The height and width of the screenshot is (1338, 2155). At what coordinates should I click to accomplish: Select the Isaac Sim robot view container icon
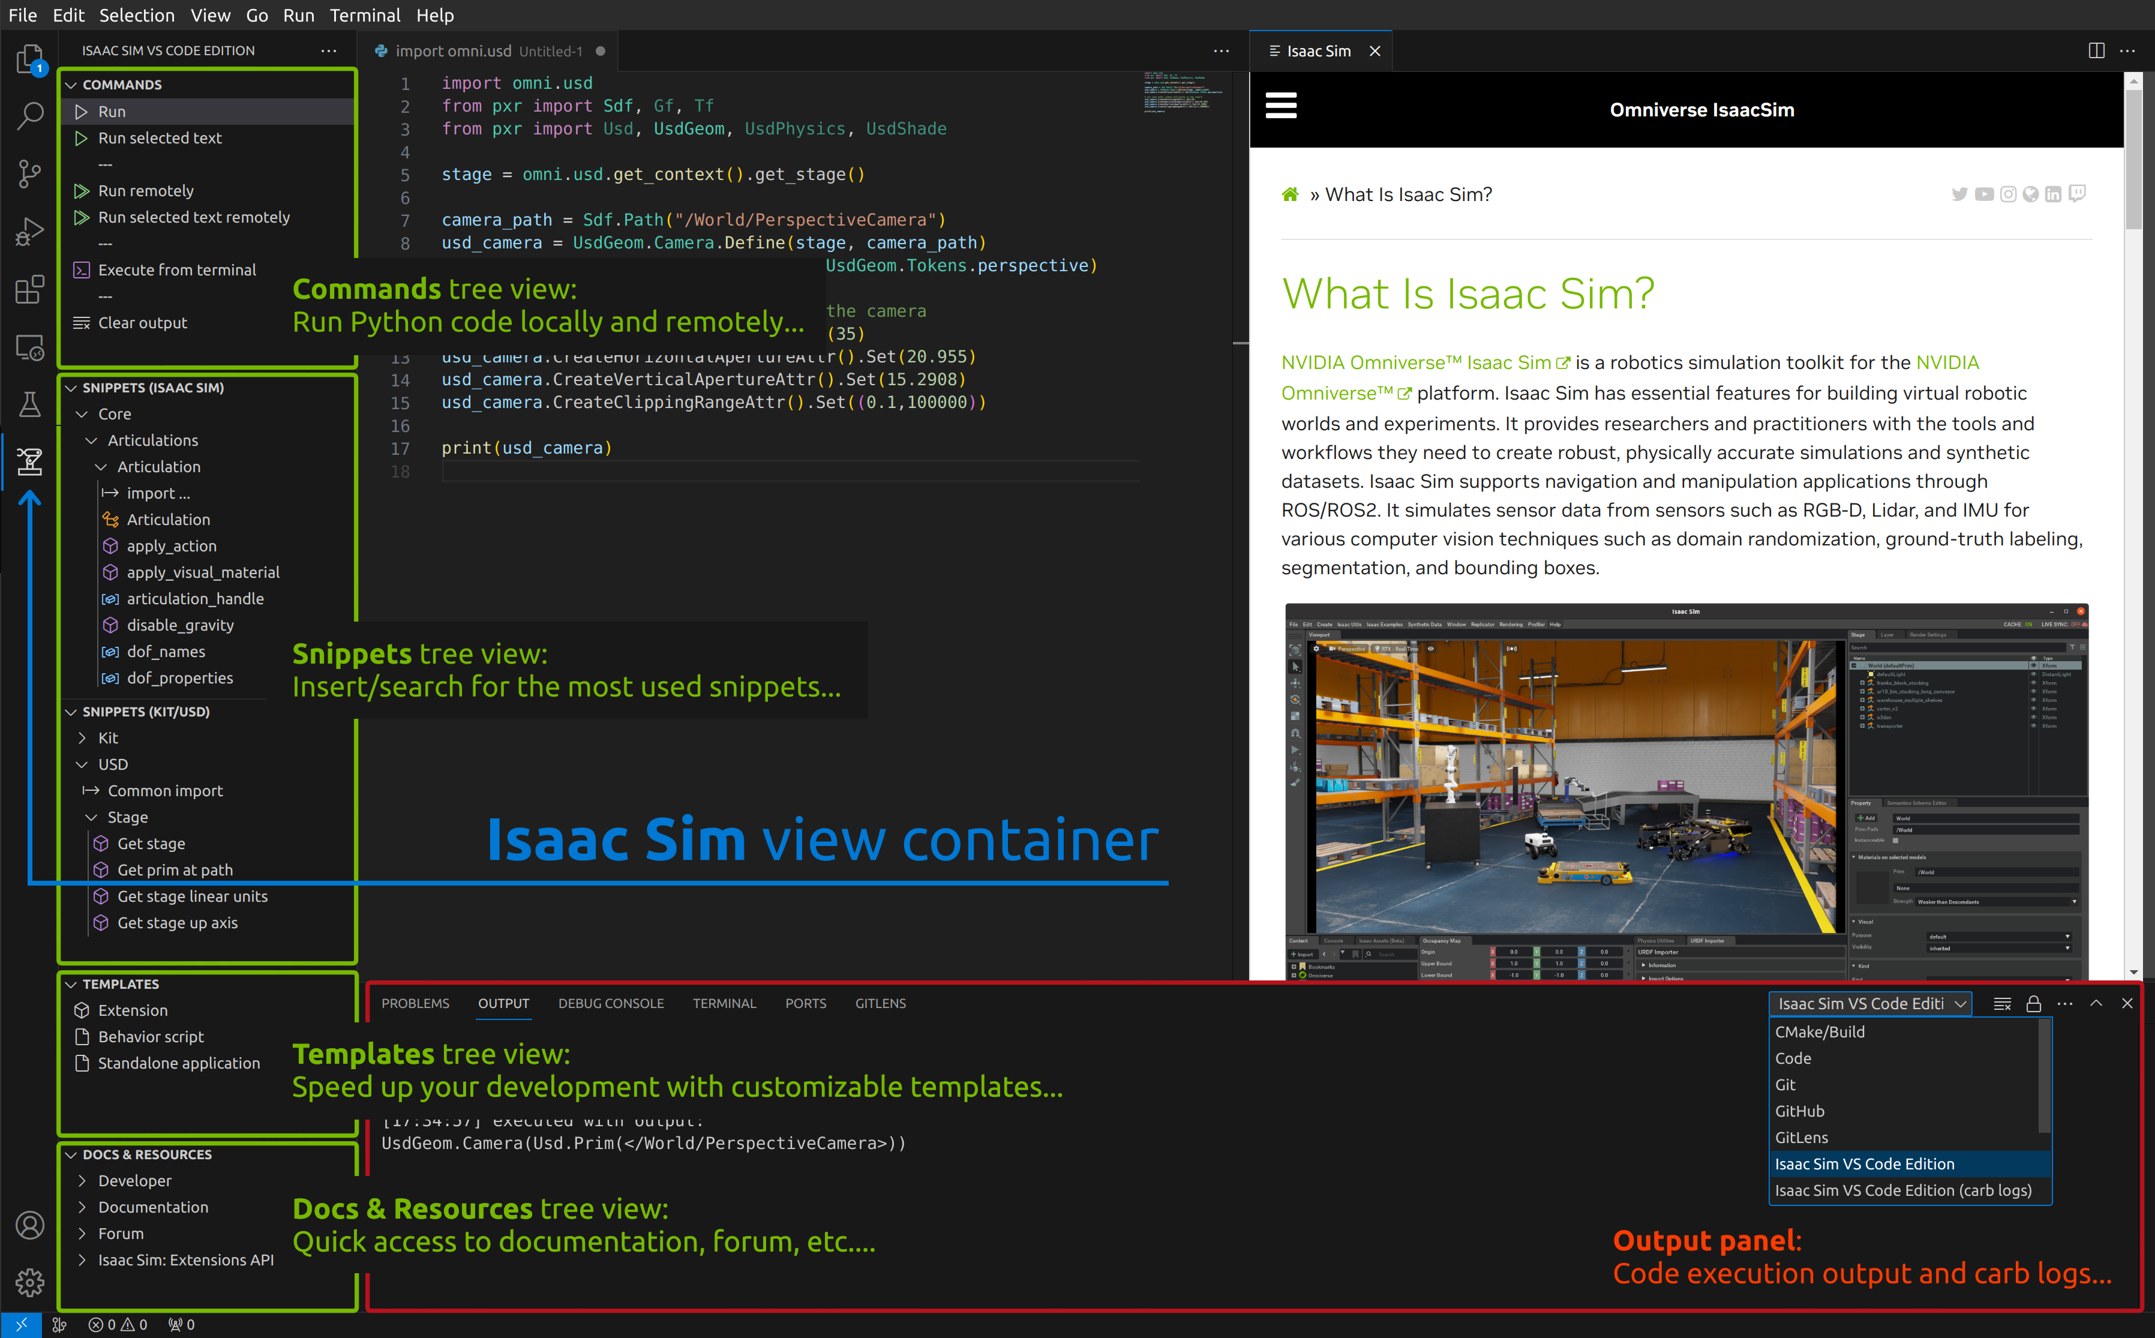tap(30, 461)
